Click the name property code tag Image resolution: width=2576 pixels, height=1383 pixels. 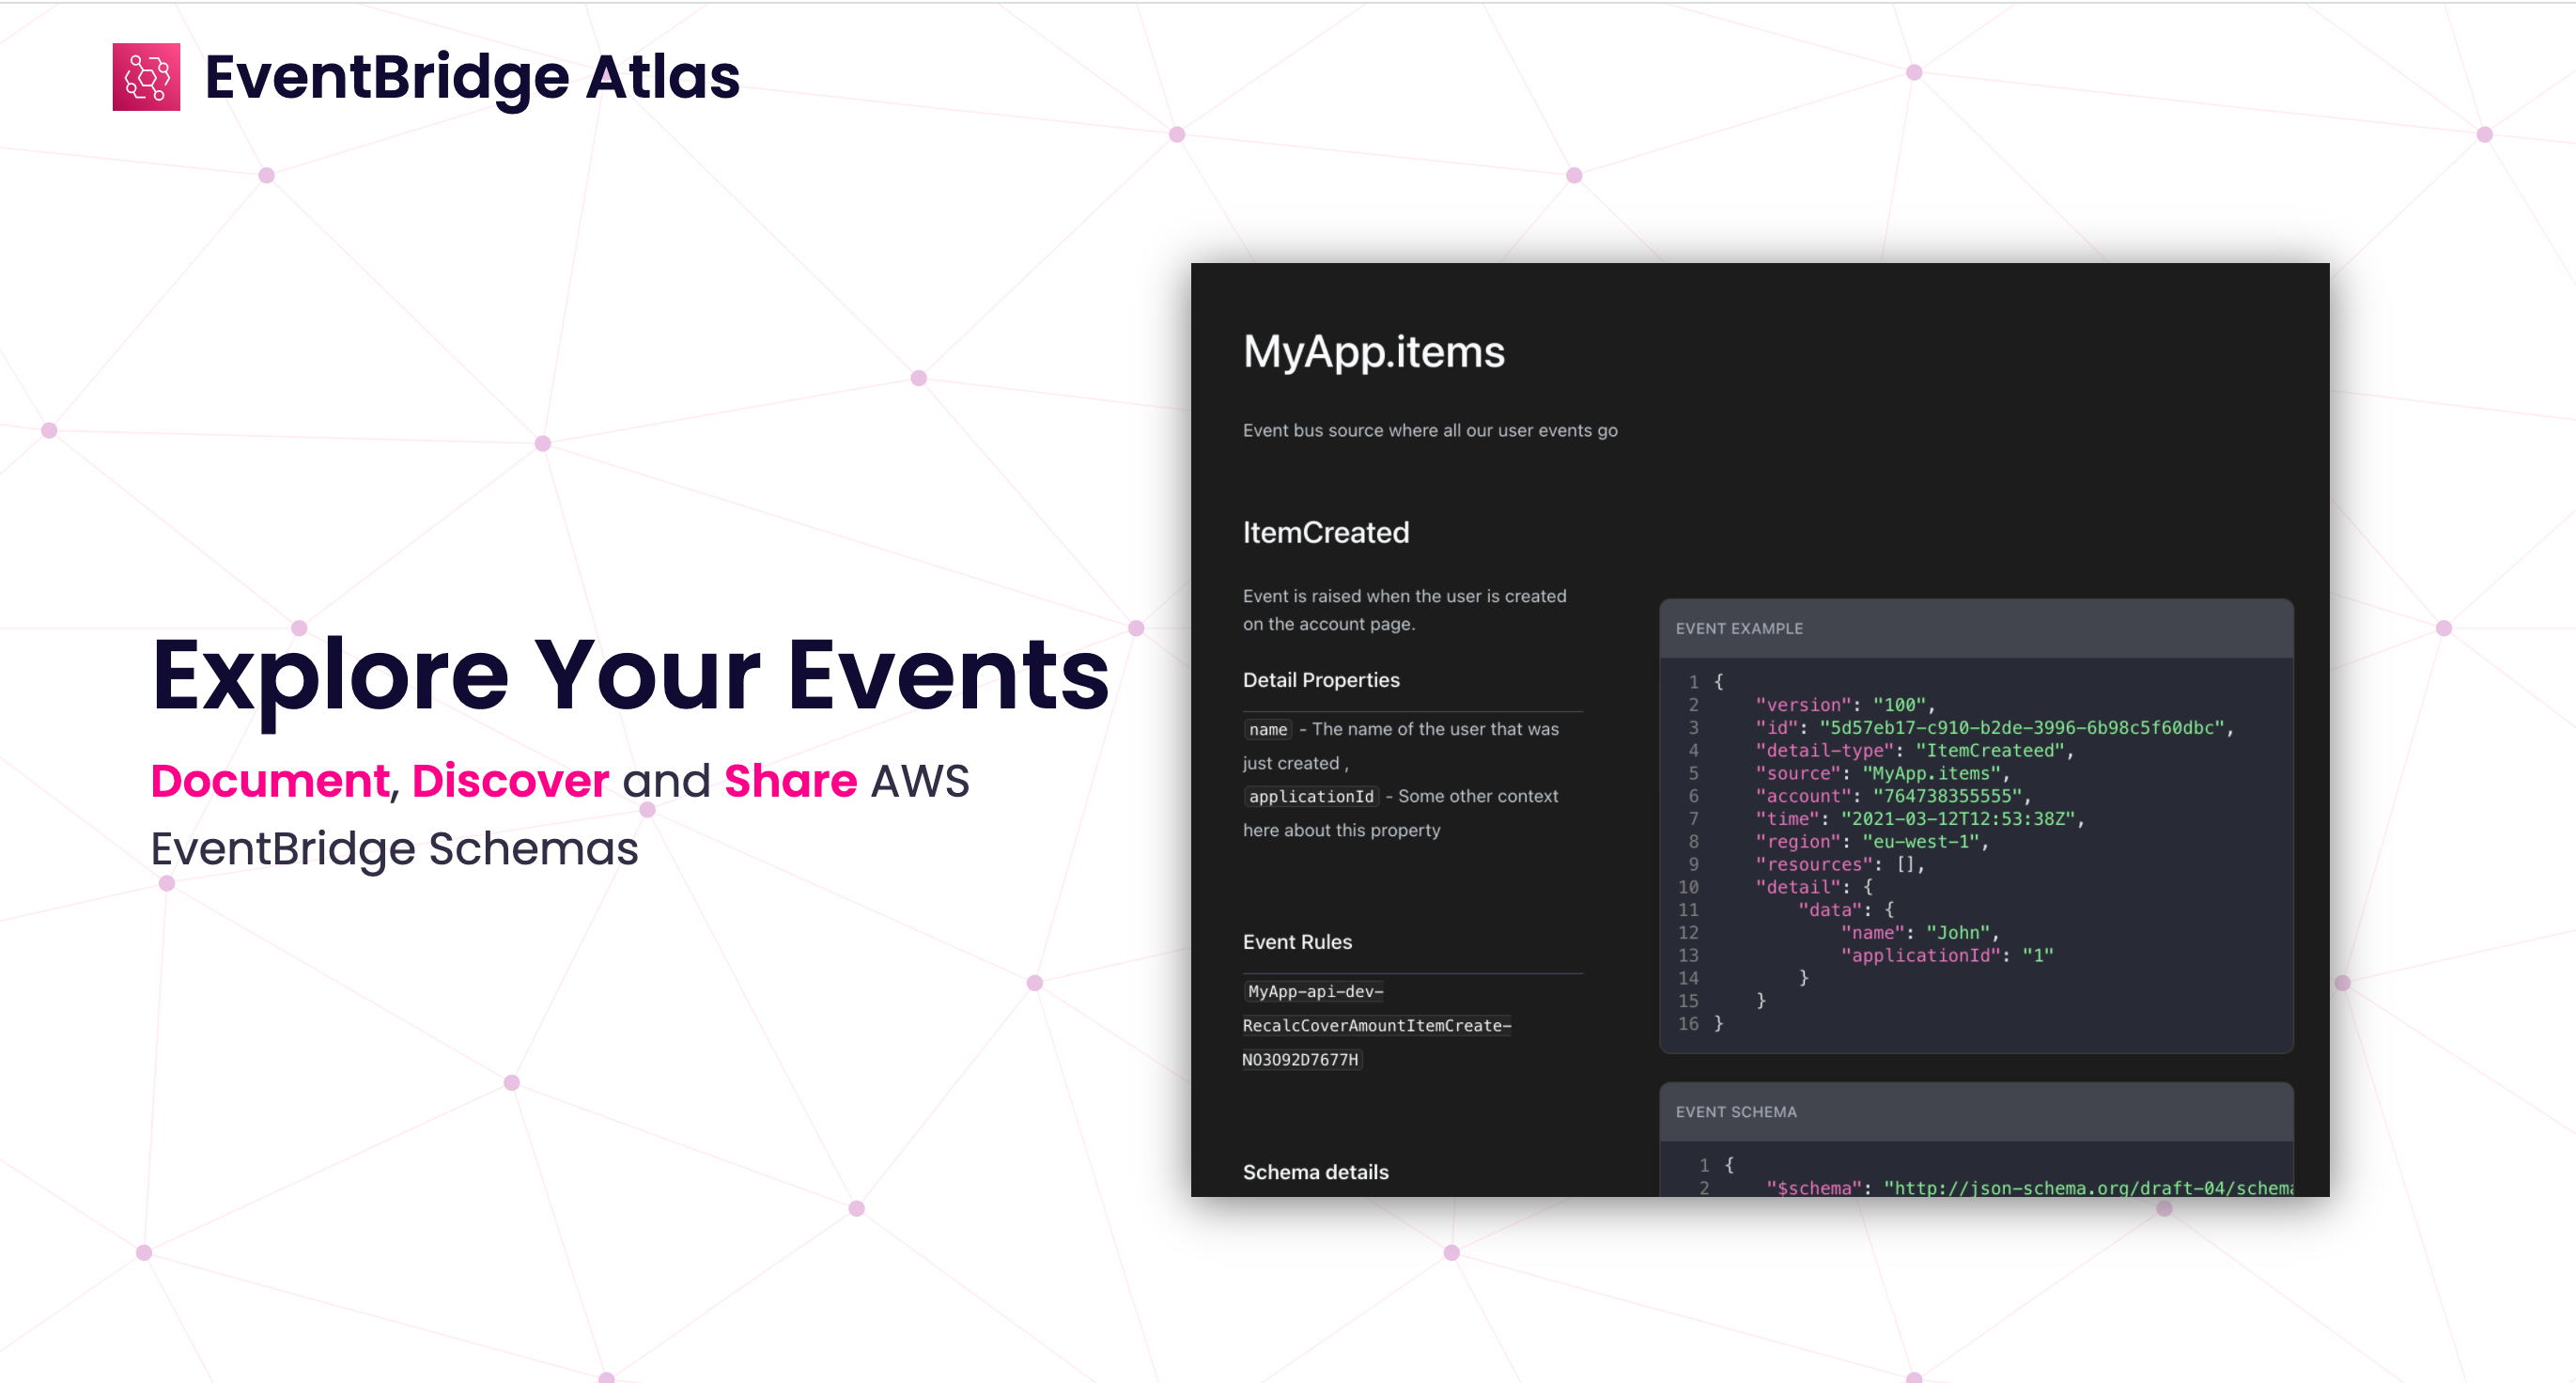pyautogui.click(x=1267, y=730)
